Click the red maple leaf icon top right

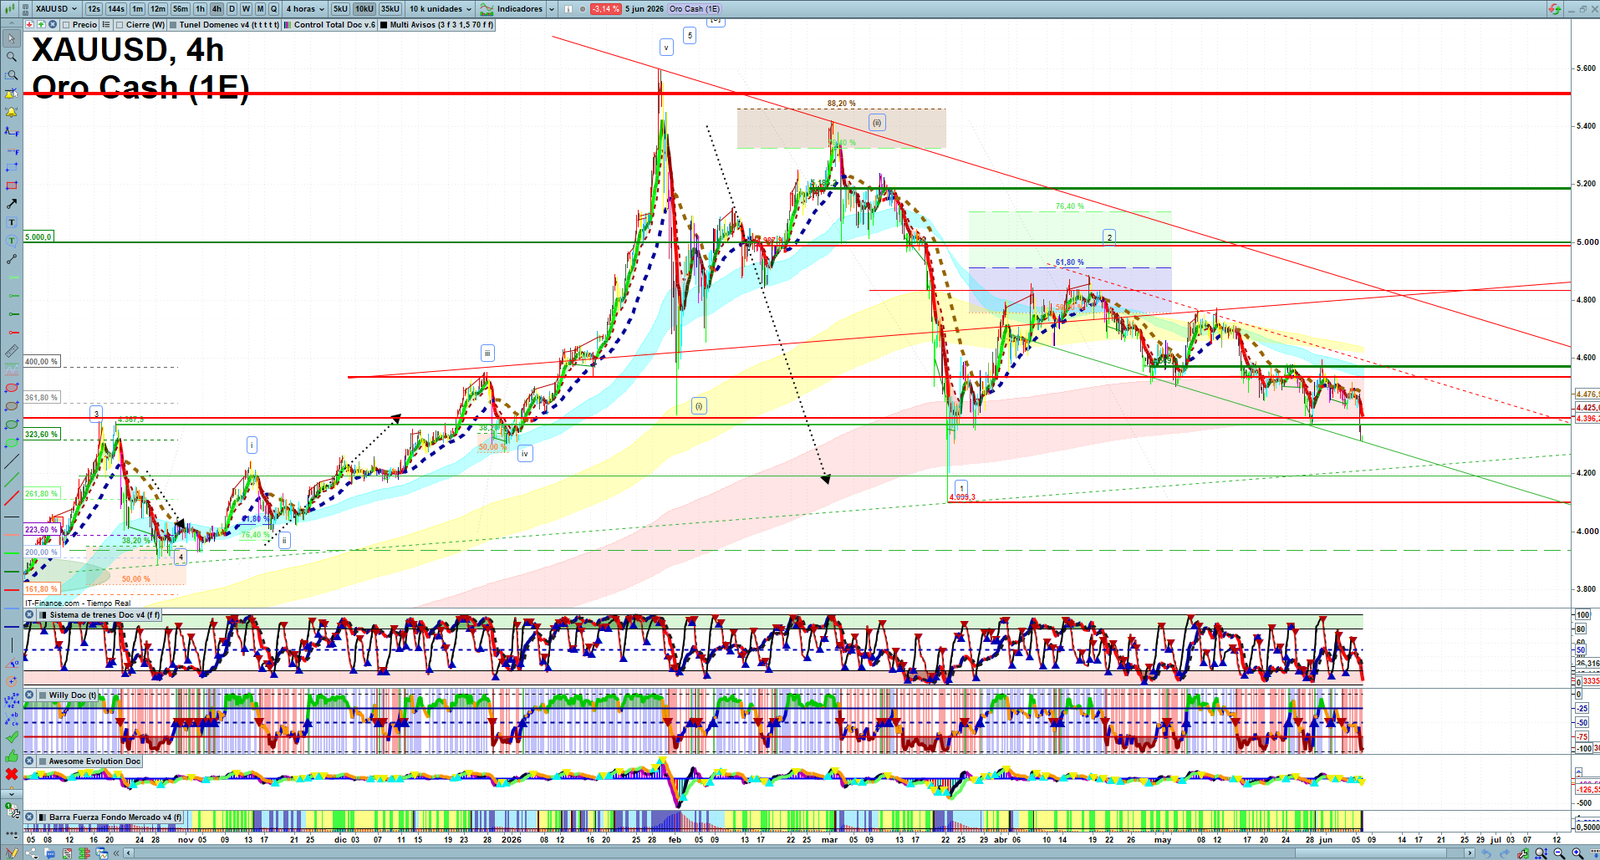click(x=1555, y=9)
